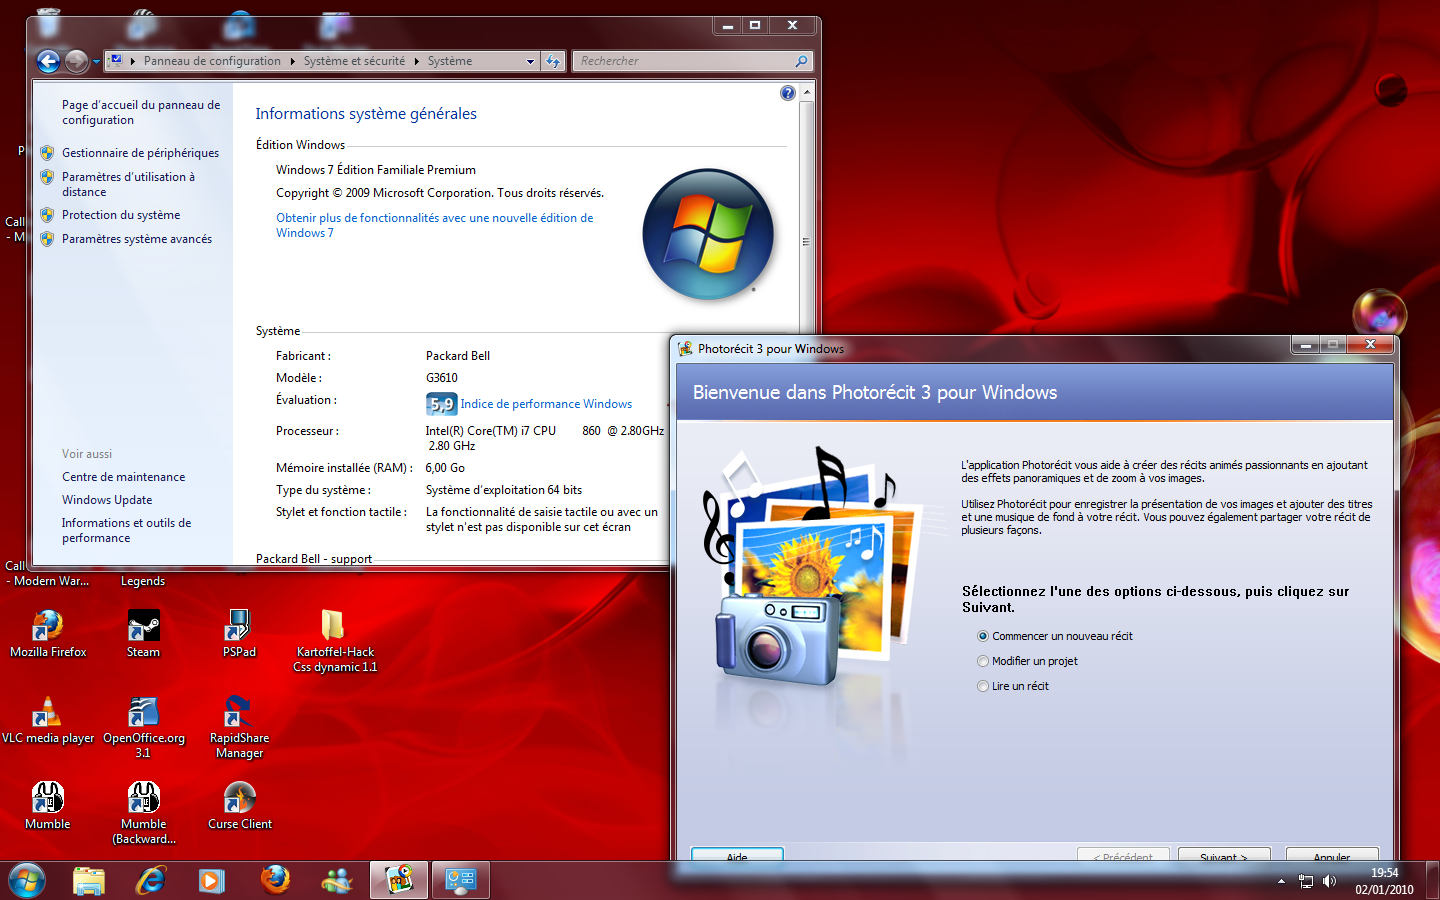This screenshot has height=900, width=1440.
Task: Open VLC media player shortcut
Action: tap(47, 720)
